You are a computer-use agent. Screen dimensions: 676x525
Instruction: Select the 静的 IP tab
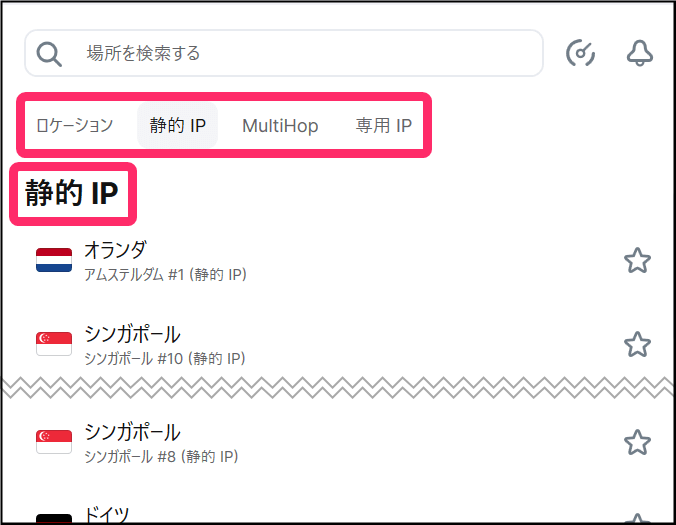click(x=177, y=125)
